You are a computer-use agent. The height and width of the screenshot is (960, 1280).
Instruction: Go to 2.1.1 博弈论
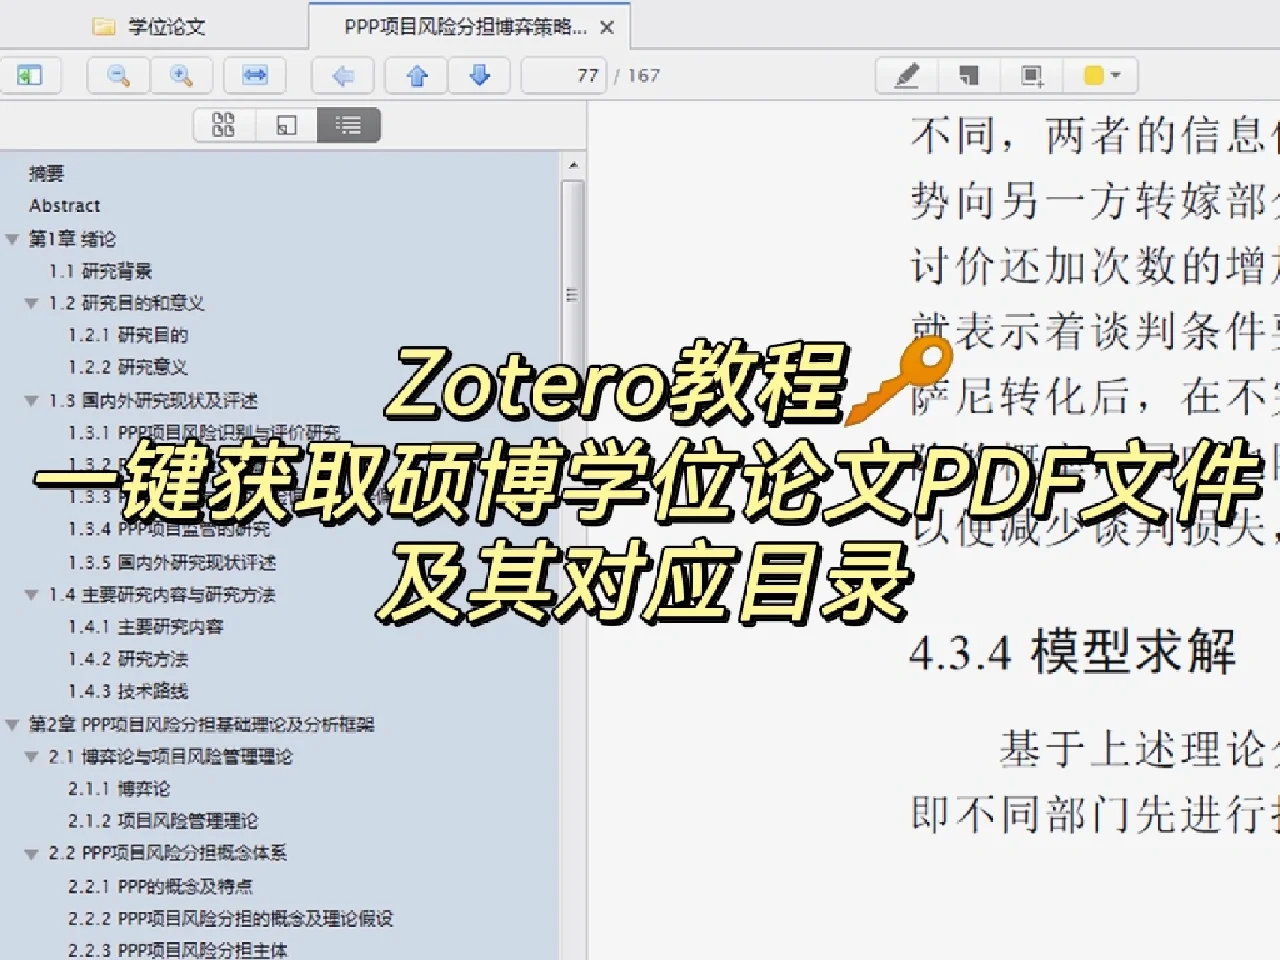click(119, 789)
